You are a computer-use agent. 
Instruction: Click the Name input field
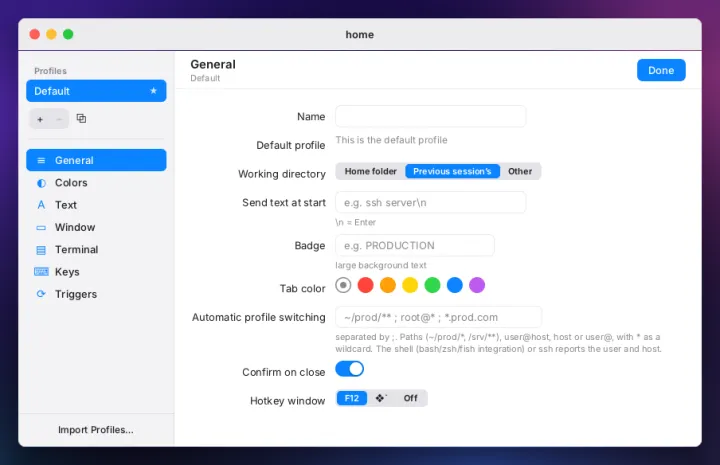431,117
